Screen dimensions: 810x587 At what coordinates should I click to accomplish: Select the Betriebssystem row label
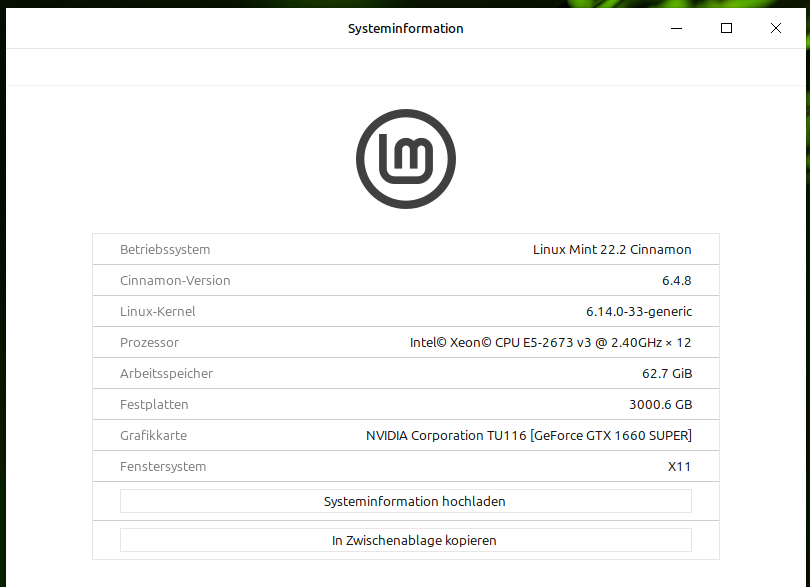(165, 249)
